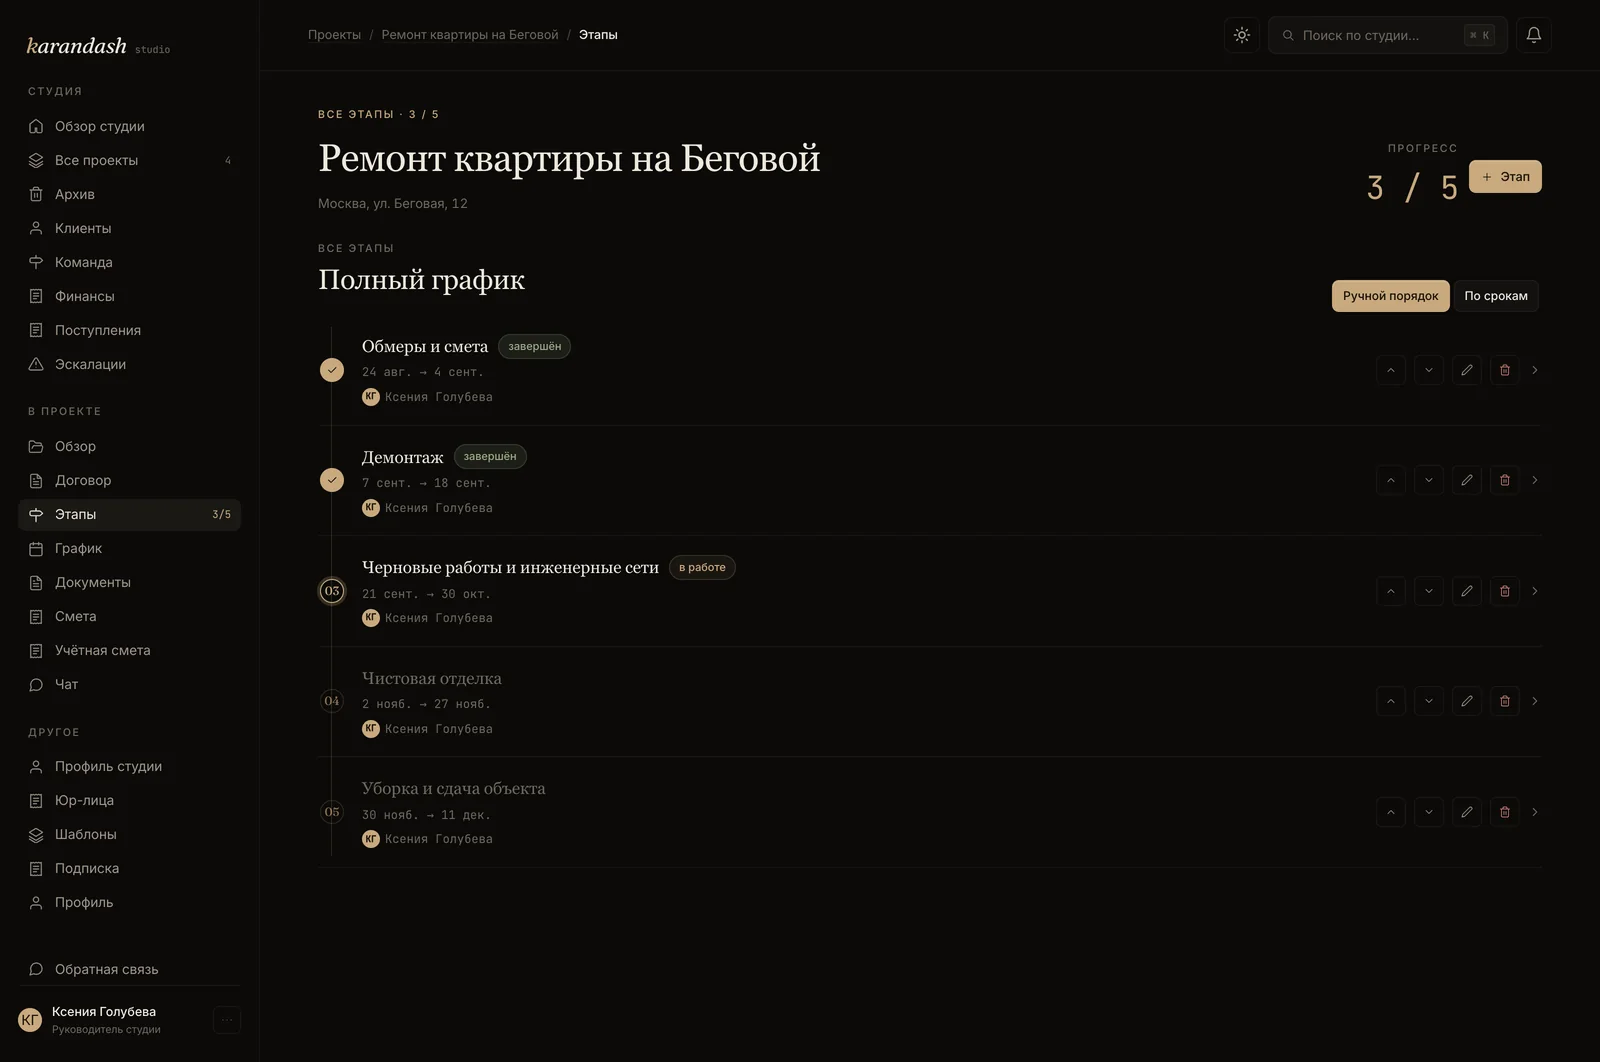Open the notifications bell
Screen dimensions: 1600x1062
(1533, 35)
